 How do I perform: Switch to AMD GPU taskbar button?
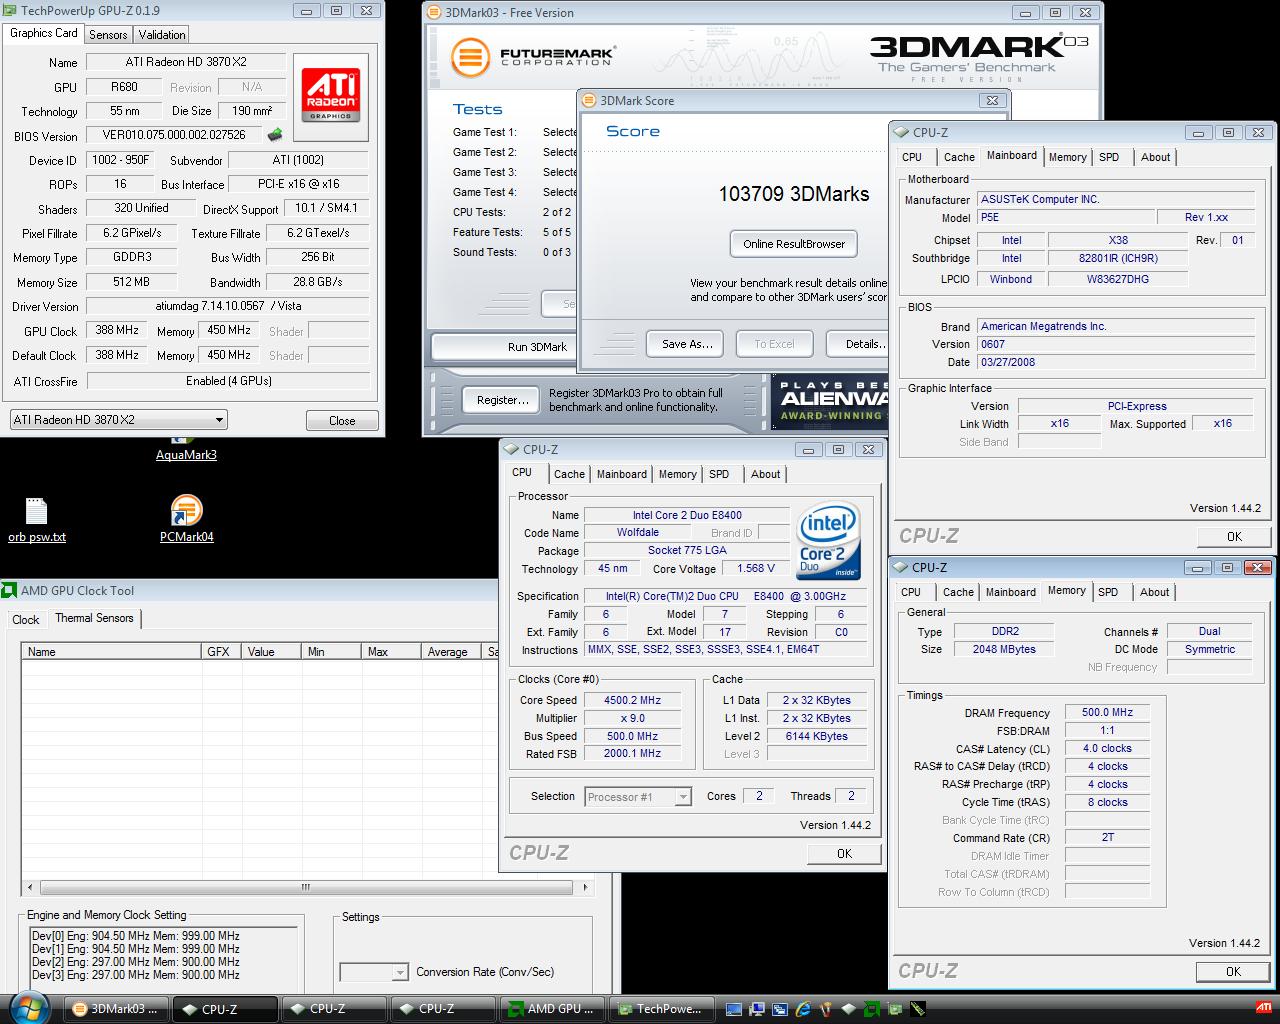553,1009
